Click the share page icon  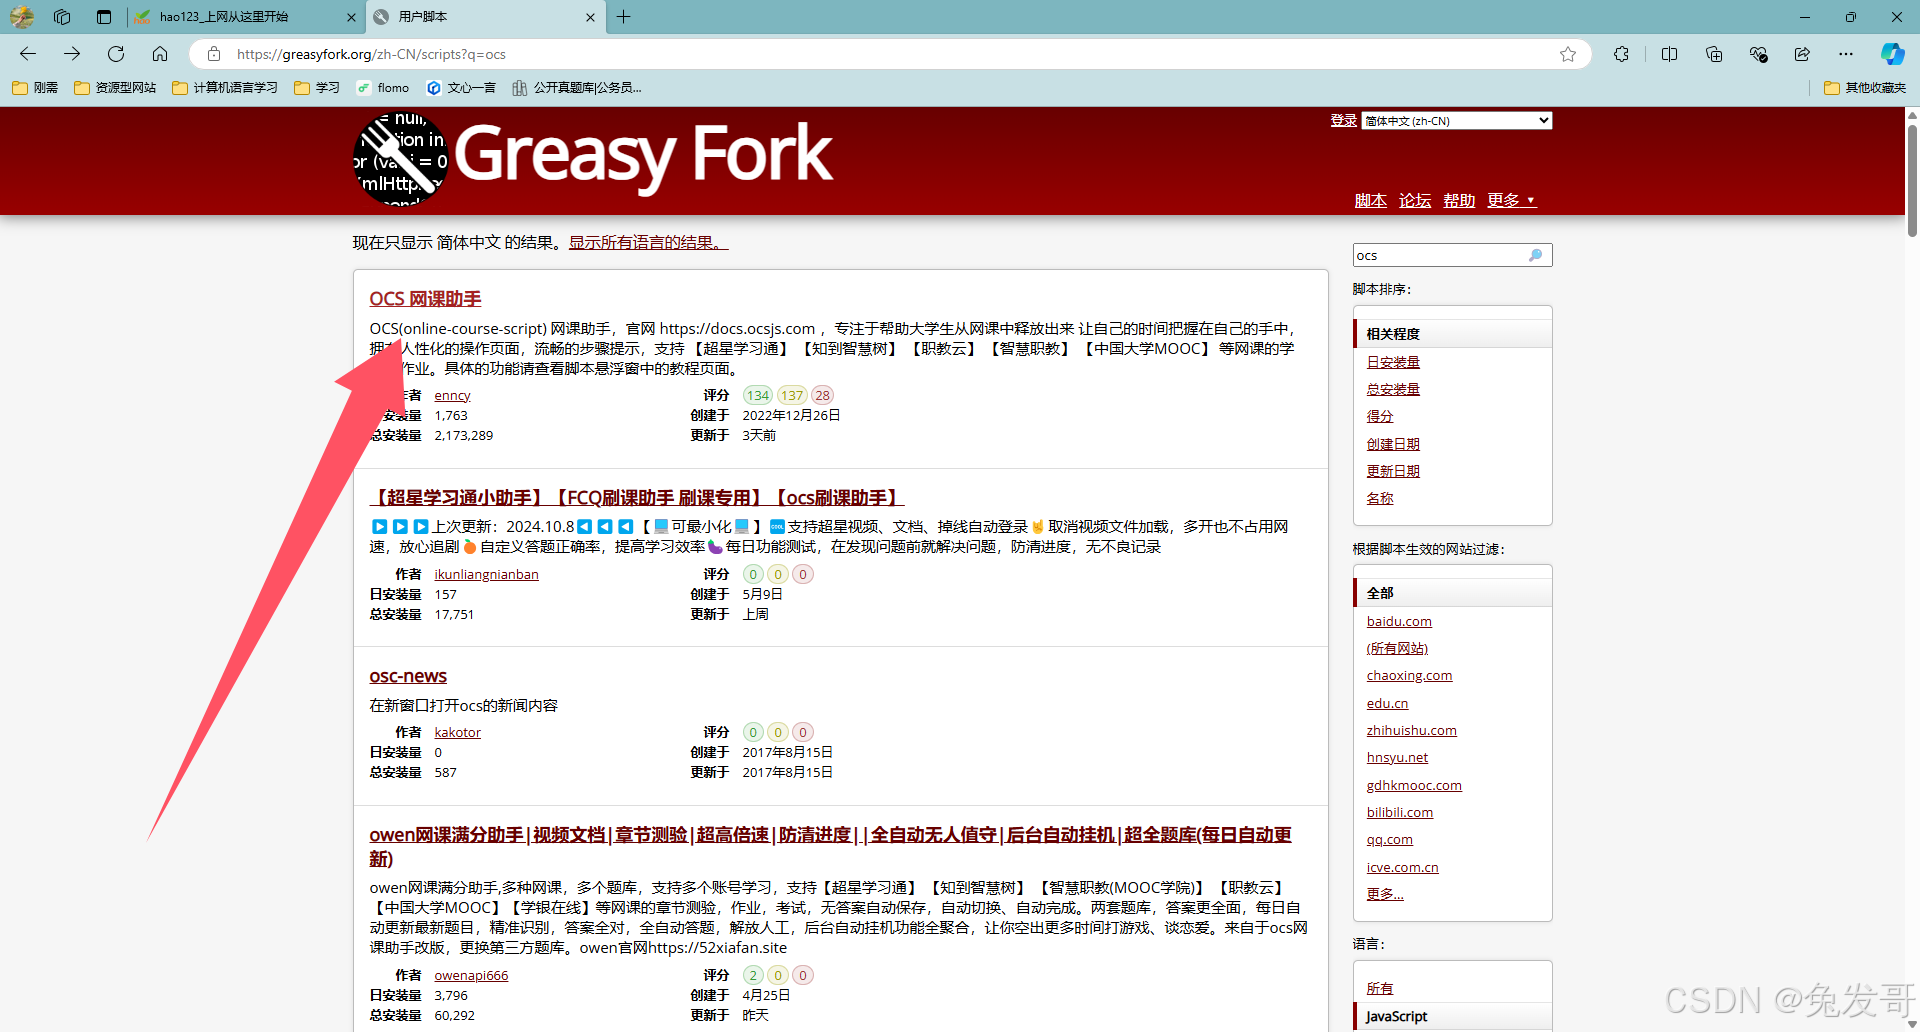[x=1802, y=54]
